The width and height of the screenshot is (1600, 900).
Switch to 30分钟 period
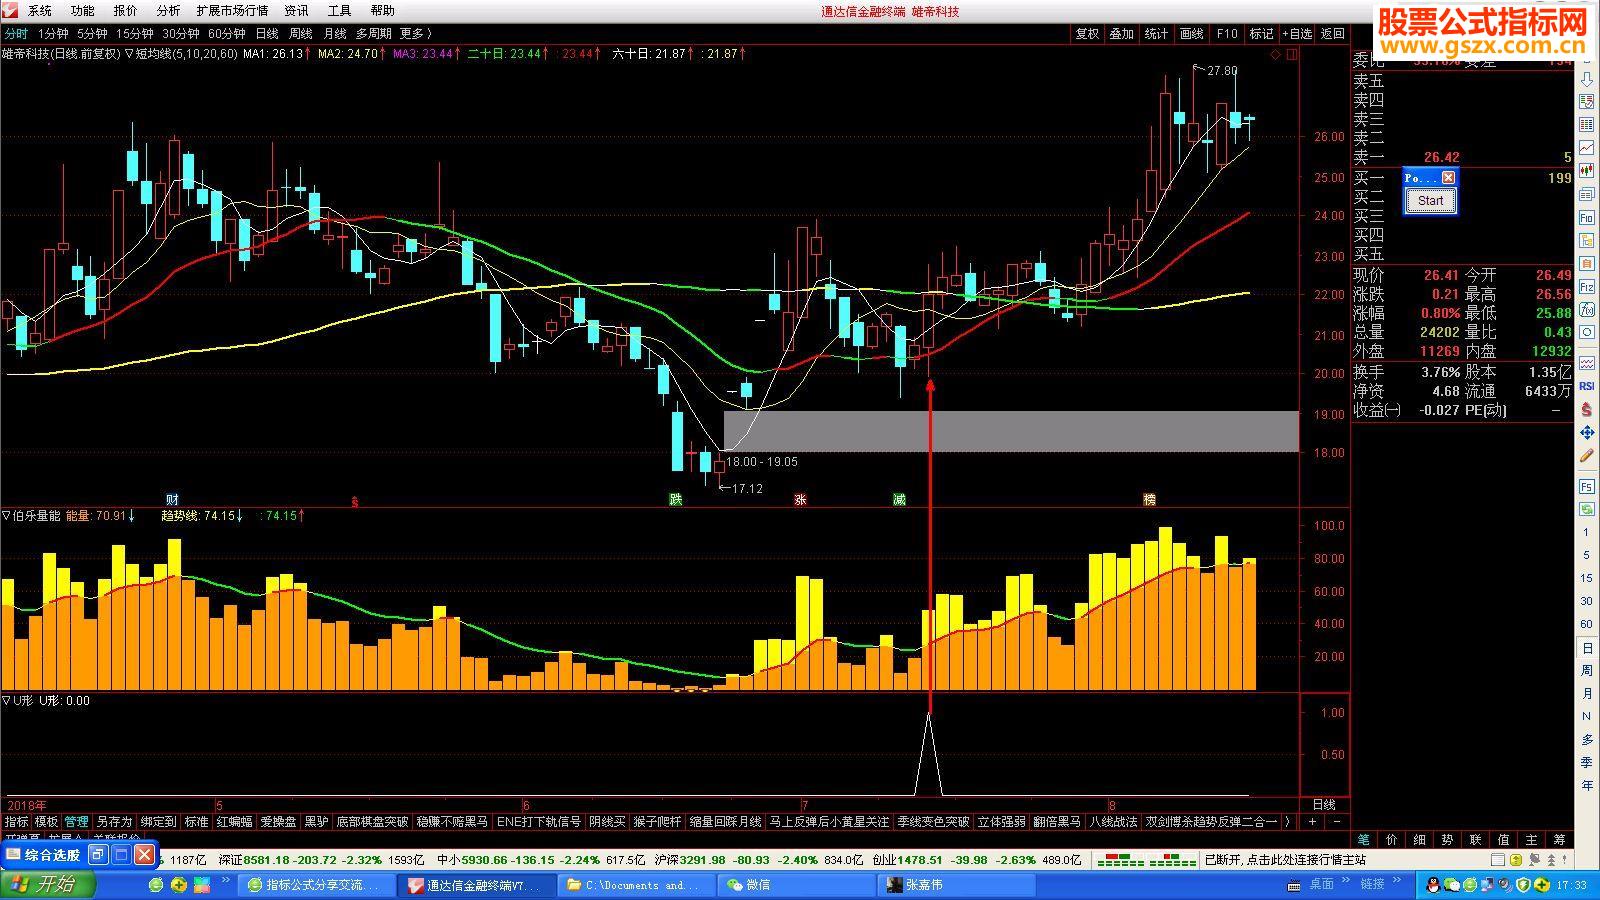[x=181, y=34]
